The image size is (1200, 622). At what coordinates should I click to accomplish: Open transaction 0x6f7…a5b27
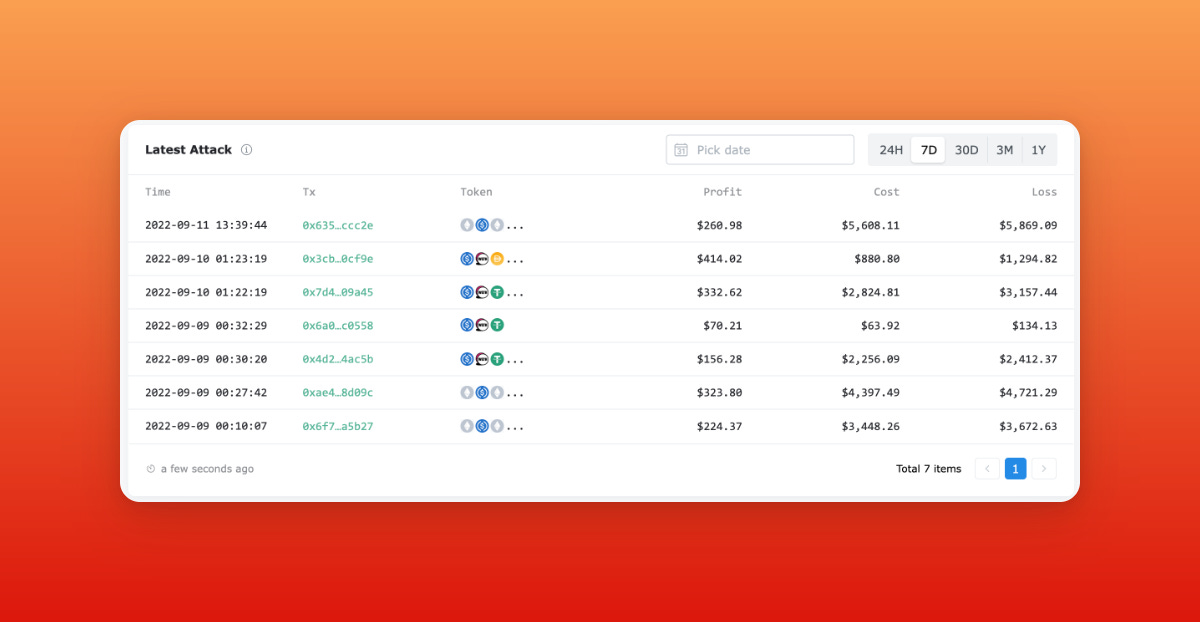(338, 426)
